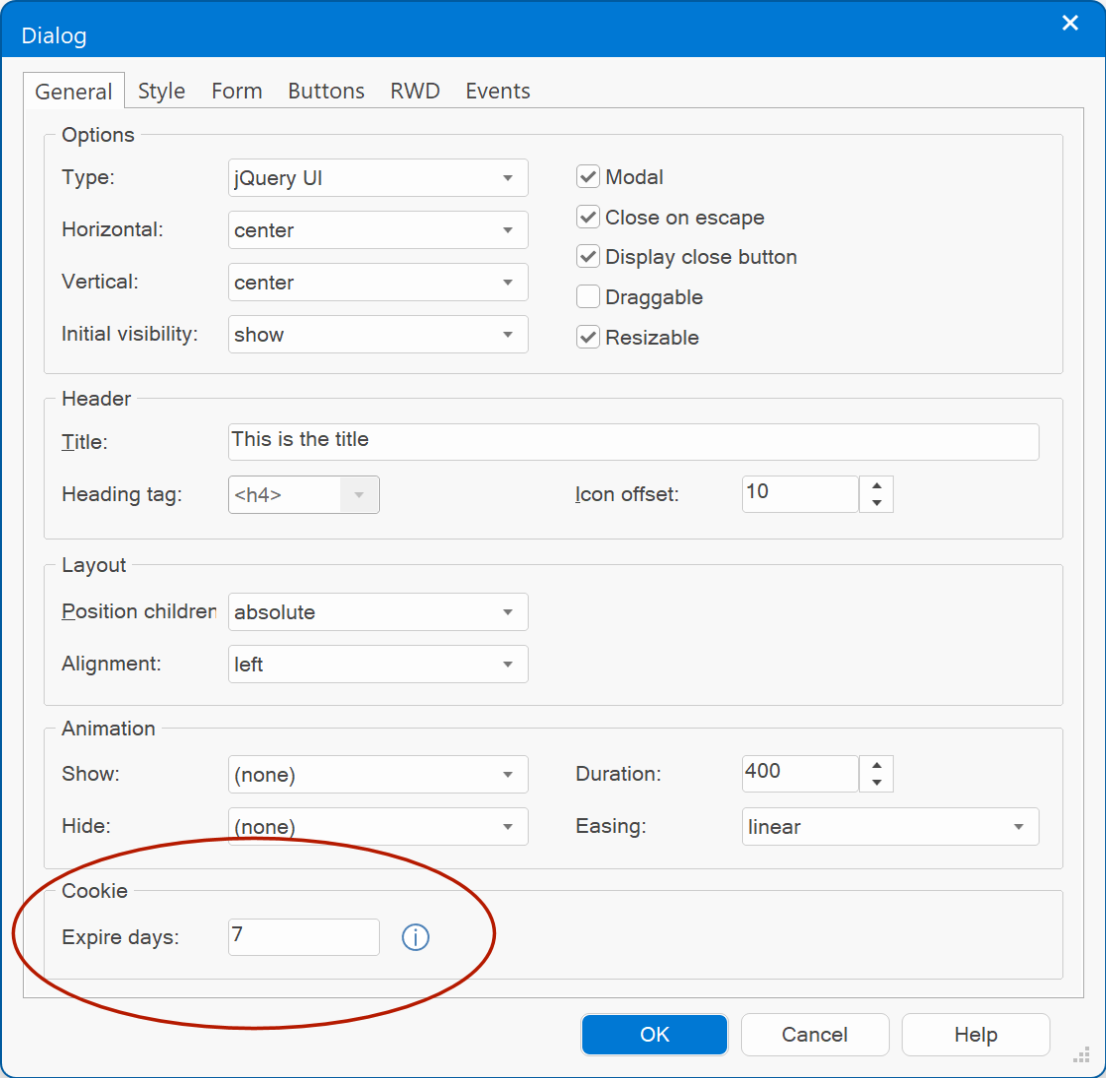Expand the Horizontal position dropdown
1107x1079 pixels.
coord(378,230)
